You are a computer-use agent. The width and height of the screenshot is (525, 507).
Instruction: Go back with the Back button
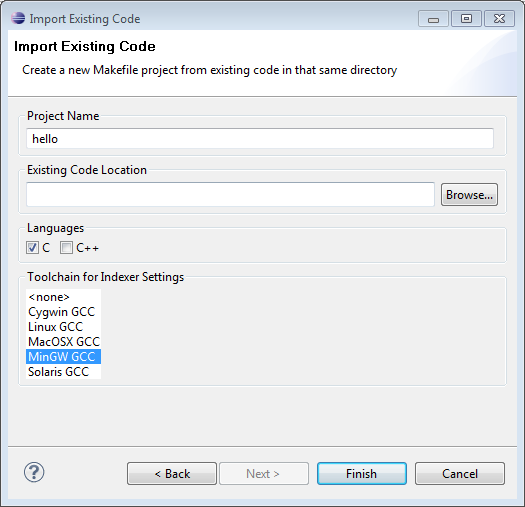tap(172, 474)
